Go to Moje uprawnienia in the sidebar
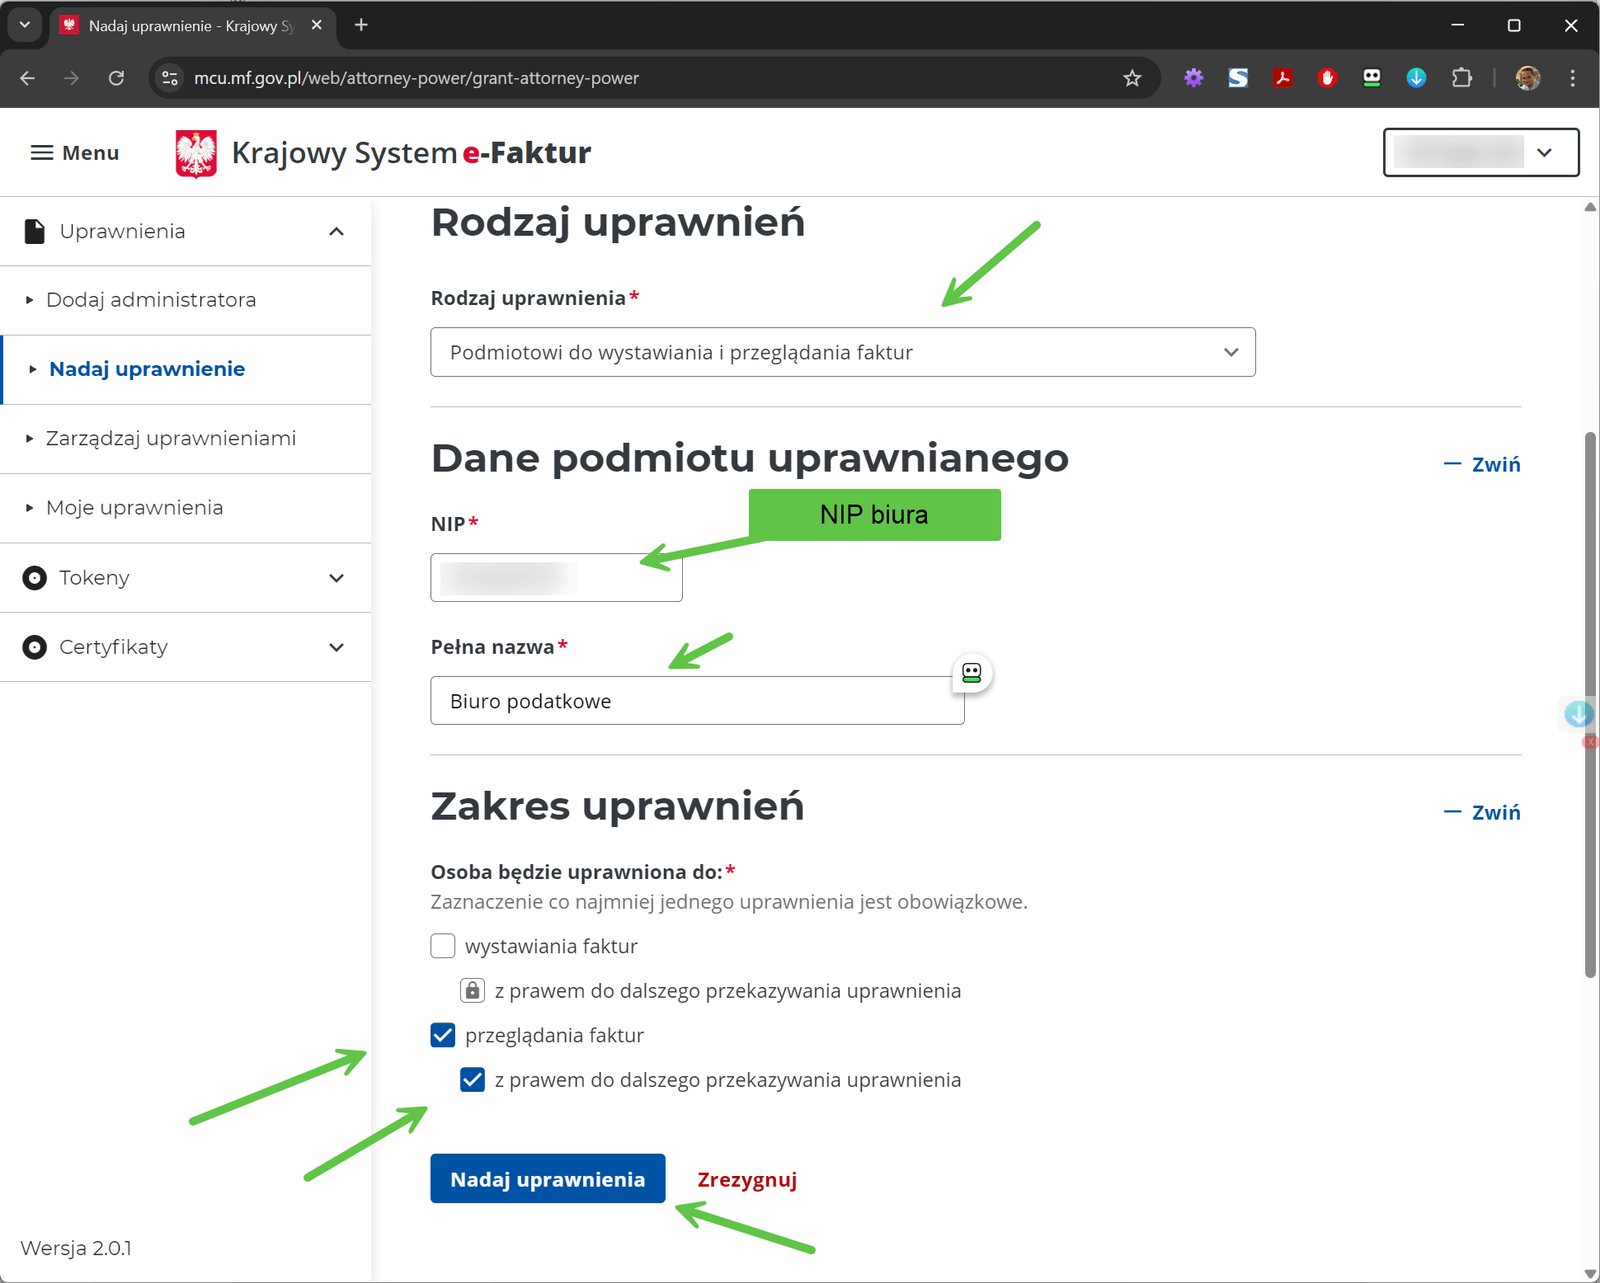 tap(135, 508)
